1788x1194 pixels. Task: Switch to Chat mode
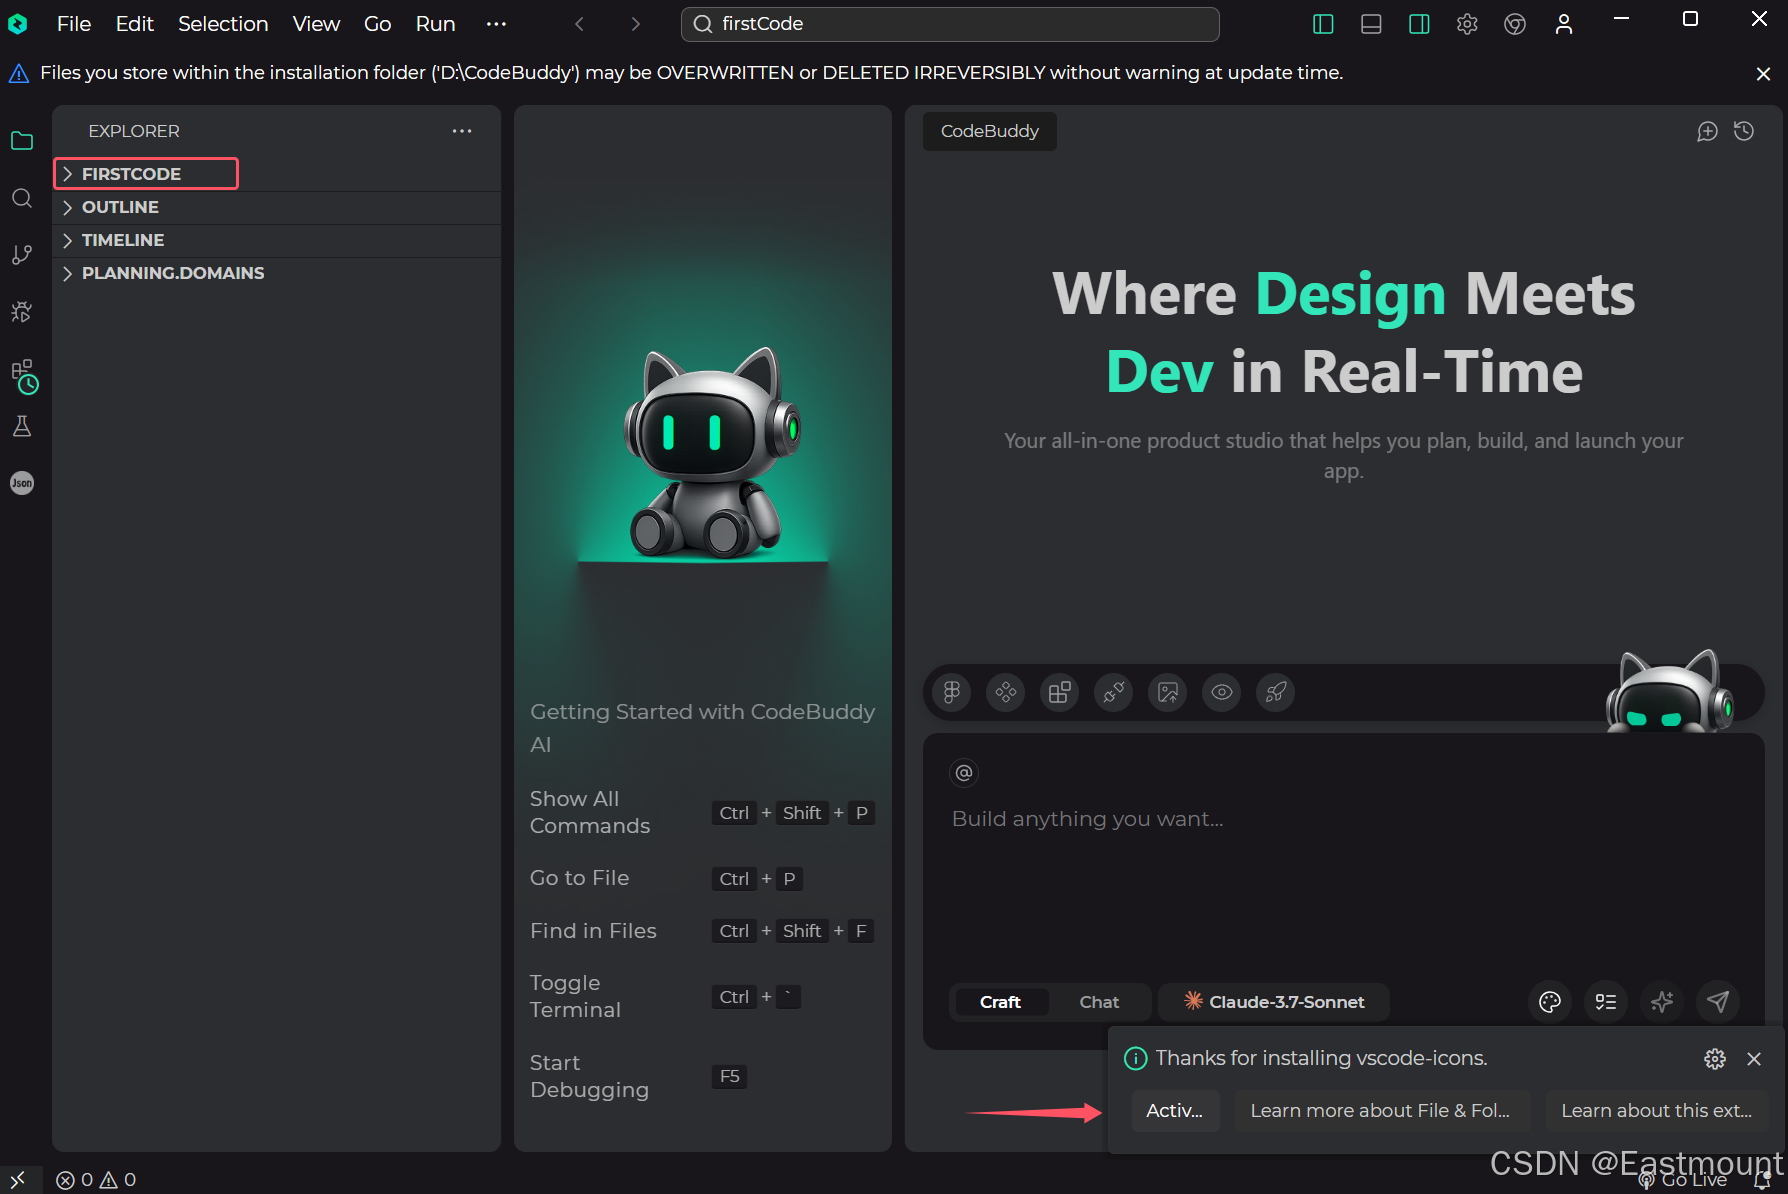click(x=1099, y=1002)
